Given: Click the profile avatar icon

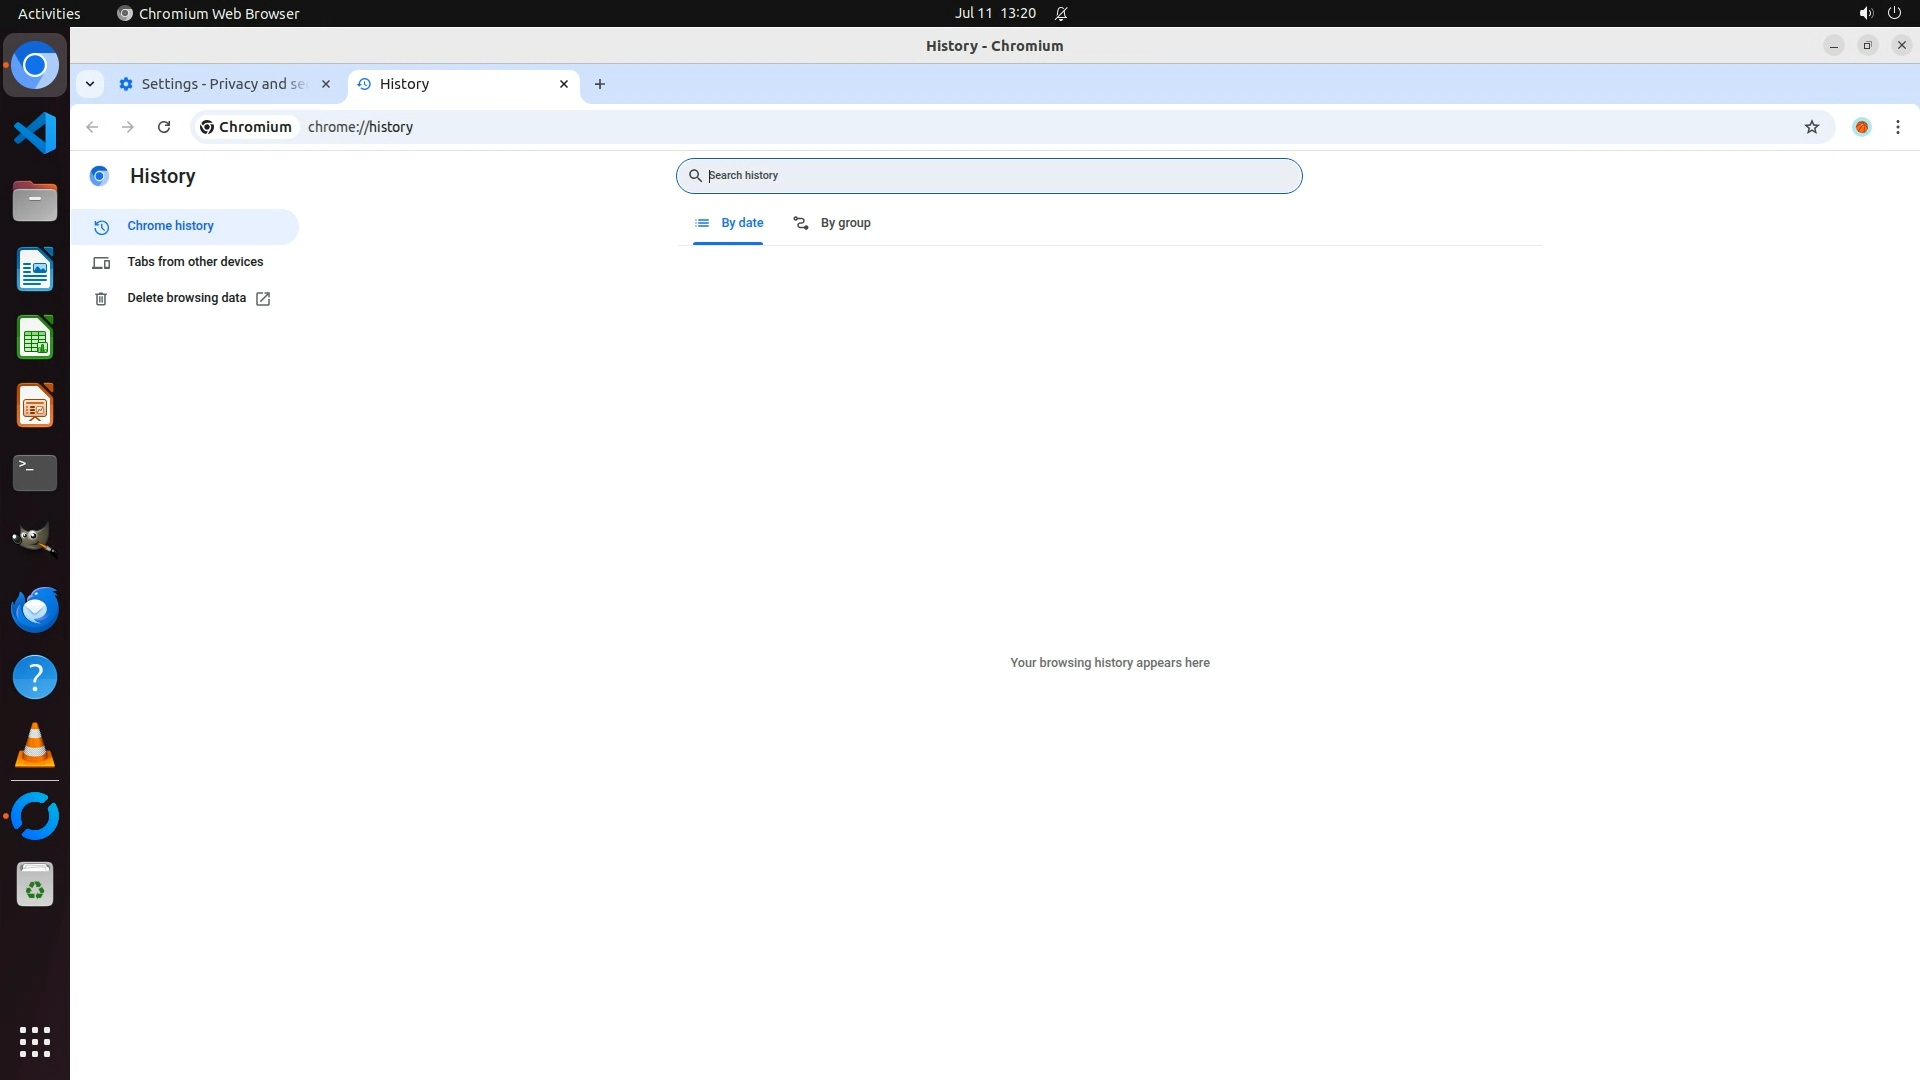Looking at the screenshot, I should coord(1861,127).
